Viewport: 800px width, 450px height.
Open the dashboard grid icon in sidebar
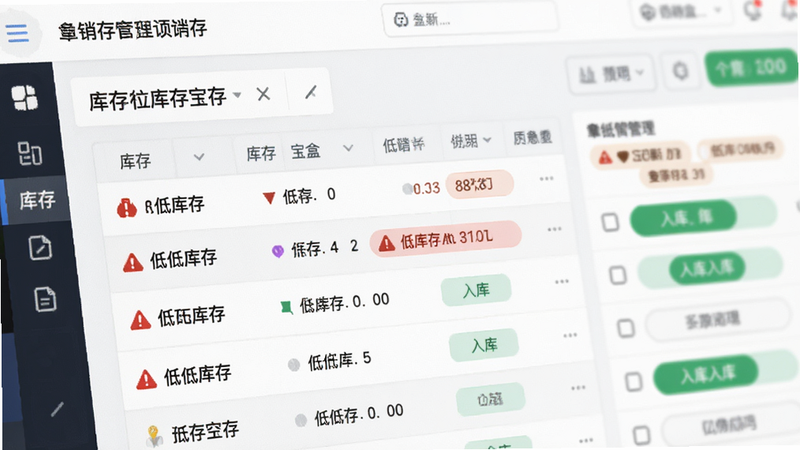coord(24,97)
